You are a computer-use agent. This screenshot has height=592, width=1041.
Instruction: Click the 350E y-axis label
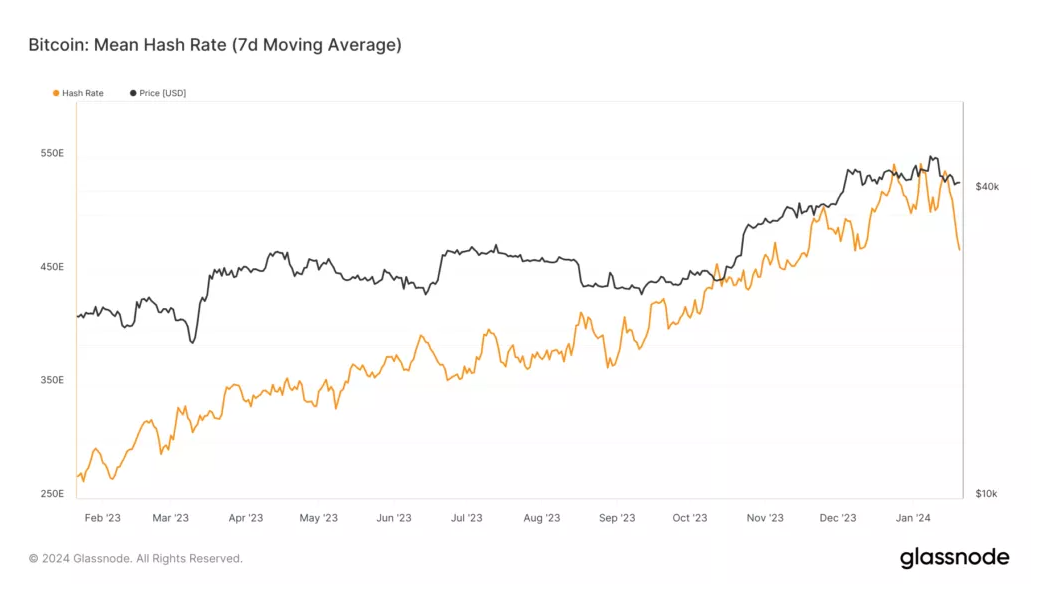click(52, 380)
